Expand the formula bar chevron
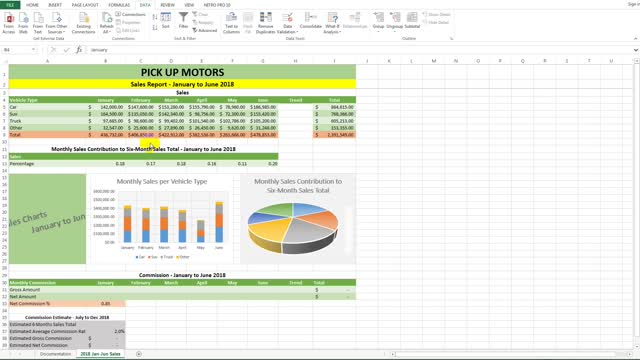Viewport: 640px width, 360px height. coord(636,50)
